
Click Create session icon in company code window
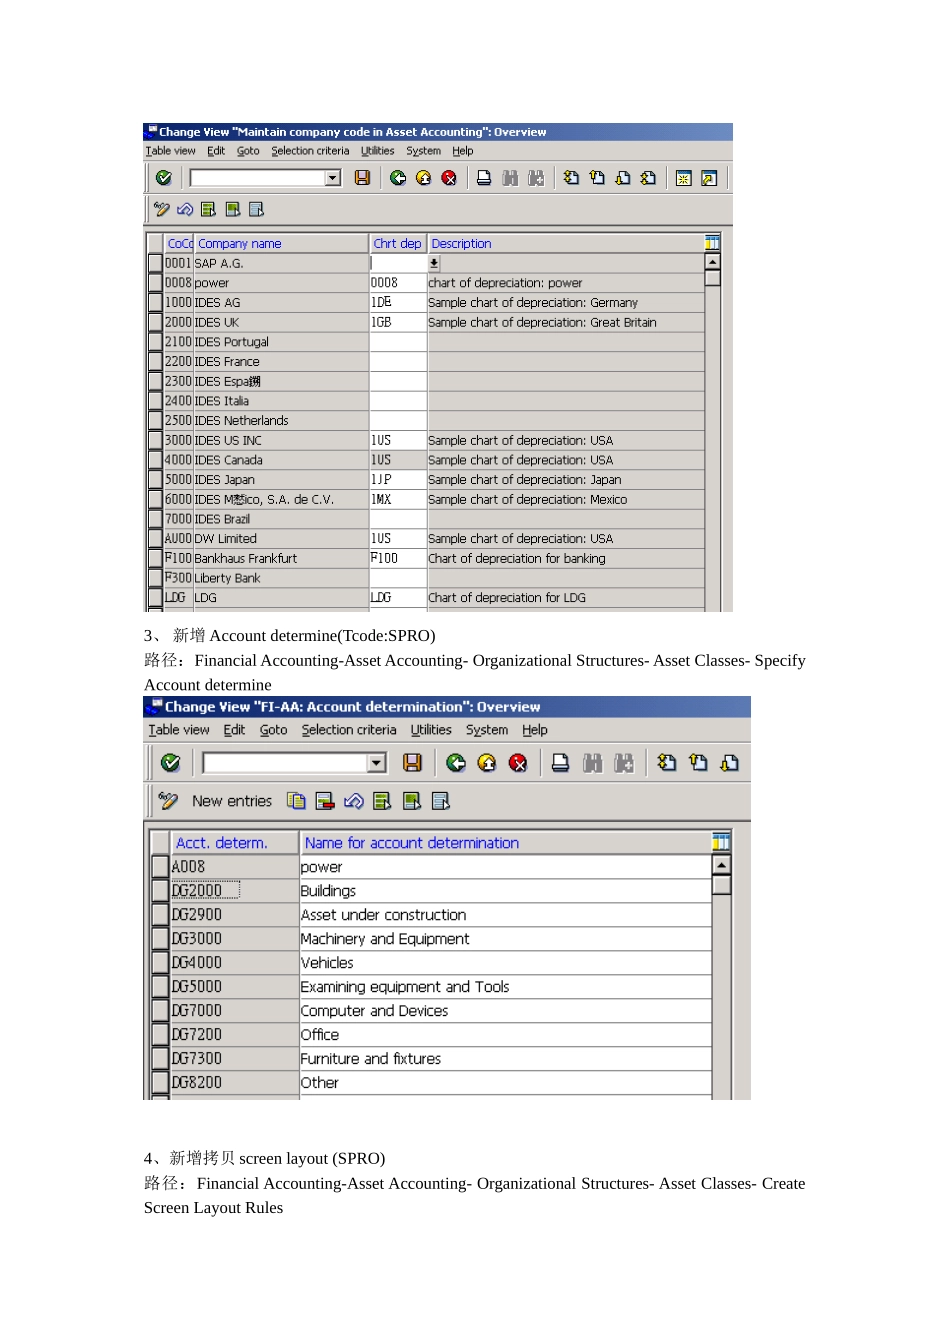(x=684, y=178)
